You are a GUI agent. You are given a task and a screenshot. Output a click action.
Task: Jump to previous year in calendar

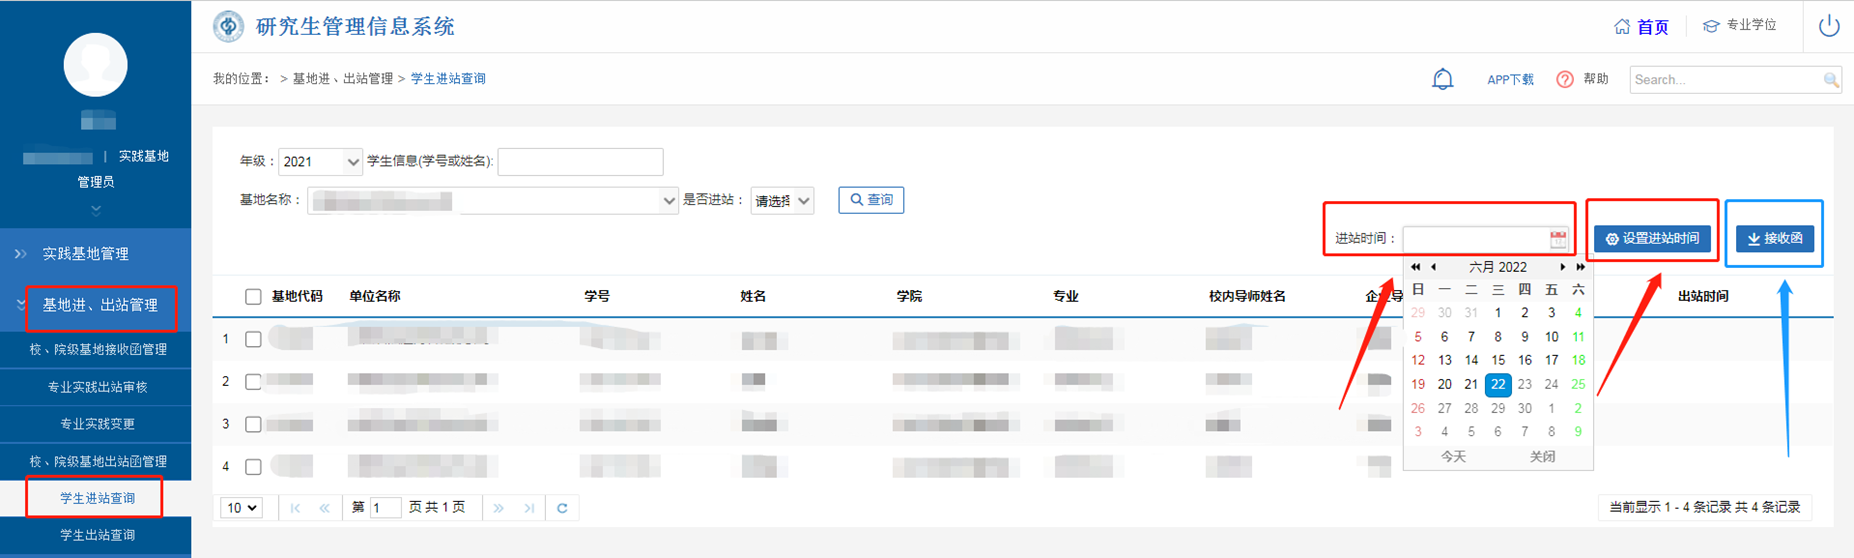pyautogui.click(x=1415, y=267)
